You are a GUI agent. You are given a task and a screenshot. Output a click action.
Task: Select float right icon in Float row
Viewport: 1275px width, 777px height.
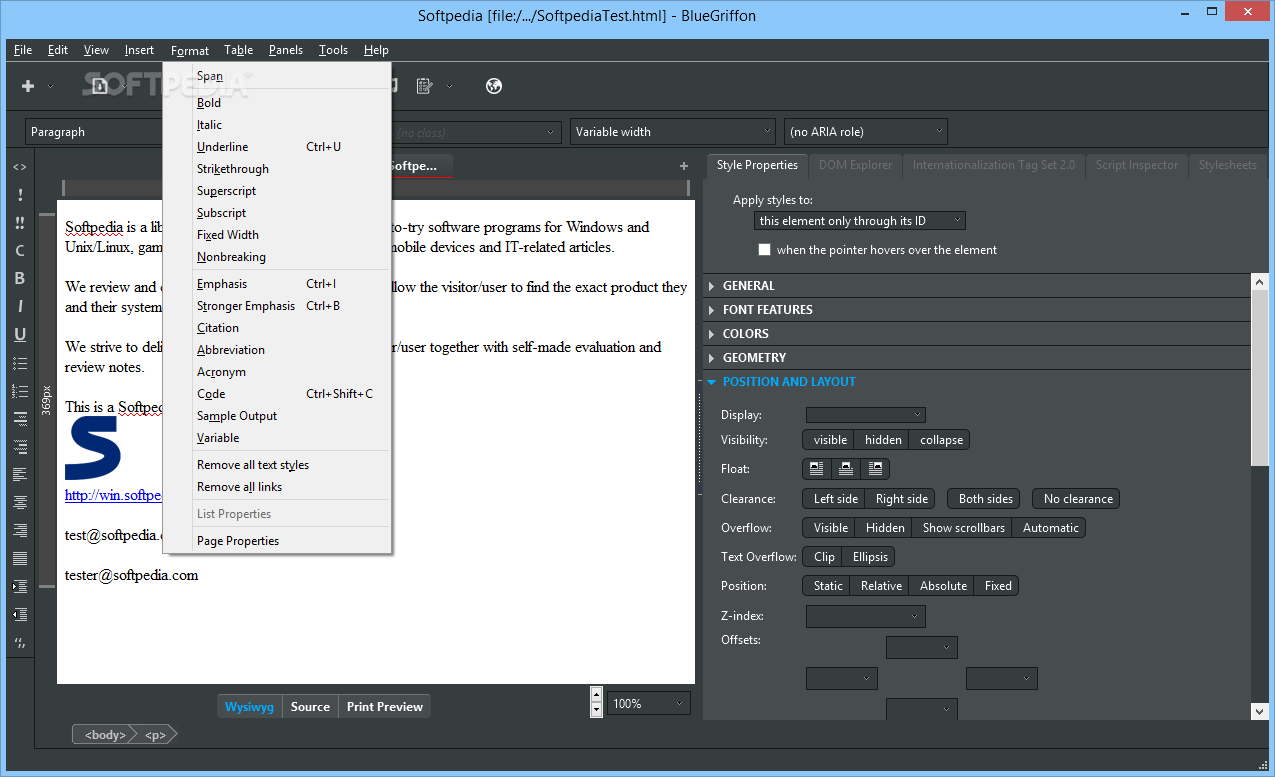click(875, 469)
